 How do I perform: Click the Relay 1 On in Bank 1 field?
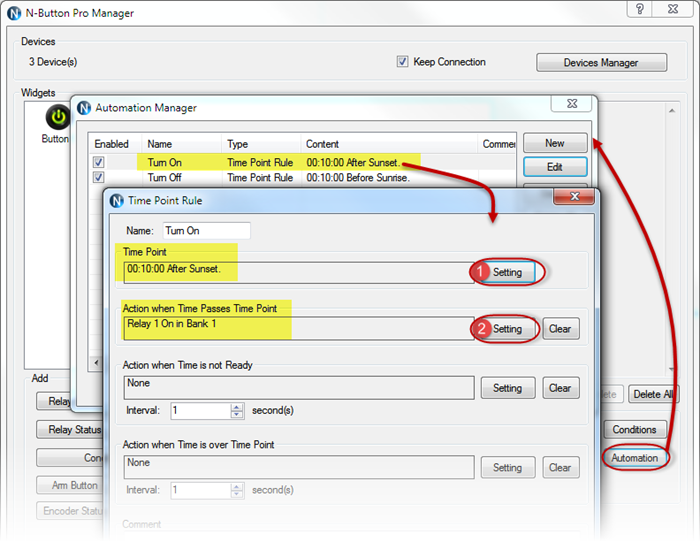click(299, 329)
